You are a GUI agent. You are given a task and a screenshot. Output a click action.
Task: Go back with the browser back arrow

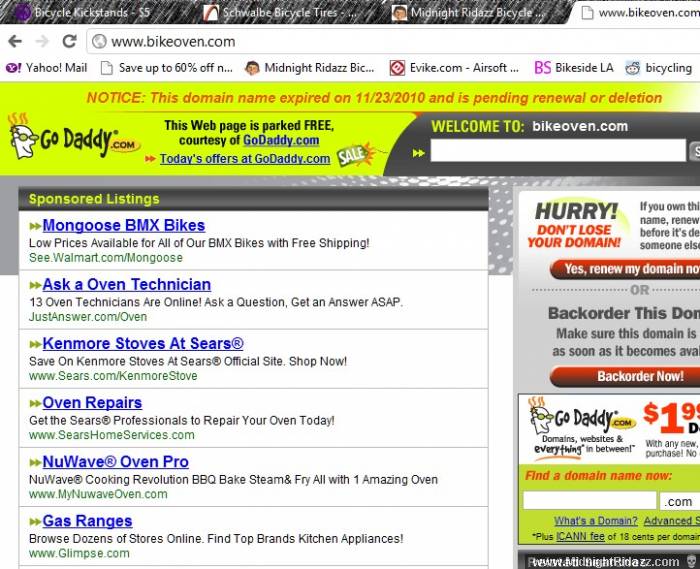coord(15,42)
